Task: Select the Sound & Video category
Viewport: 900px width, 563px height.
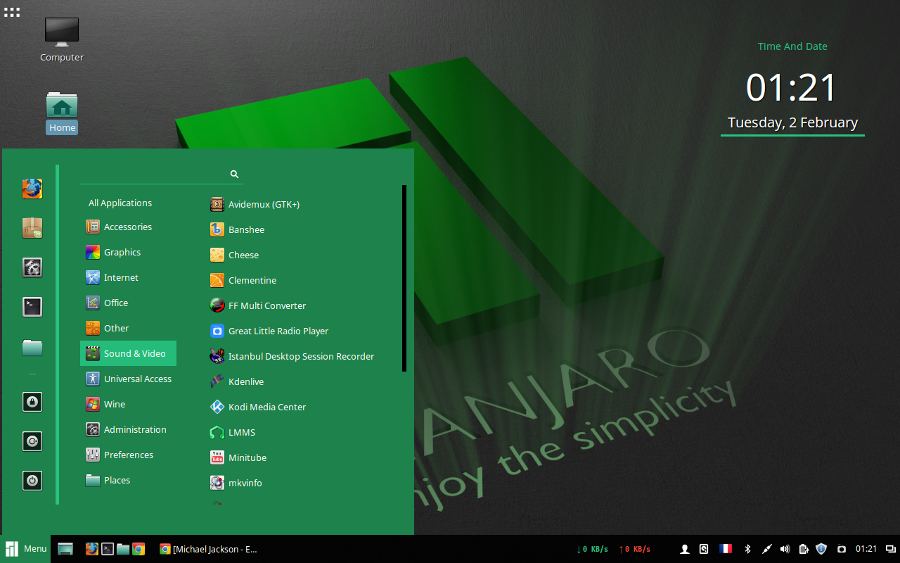Action: [128, 354]
